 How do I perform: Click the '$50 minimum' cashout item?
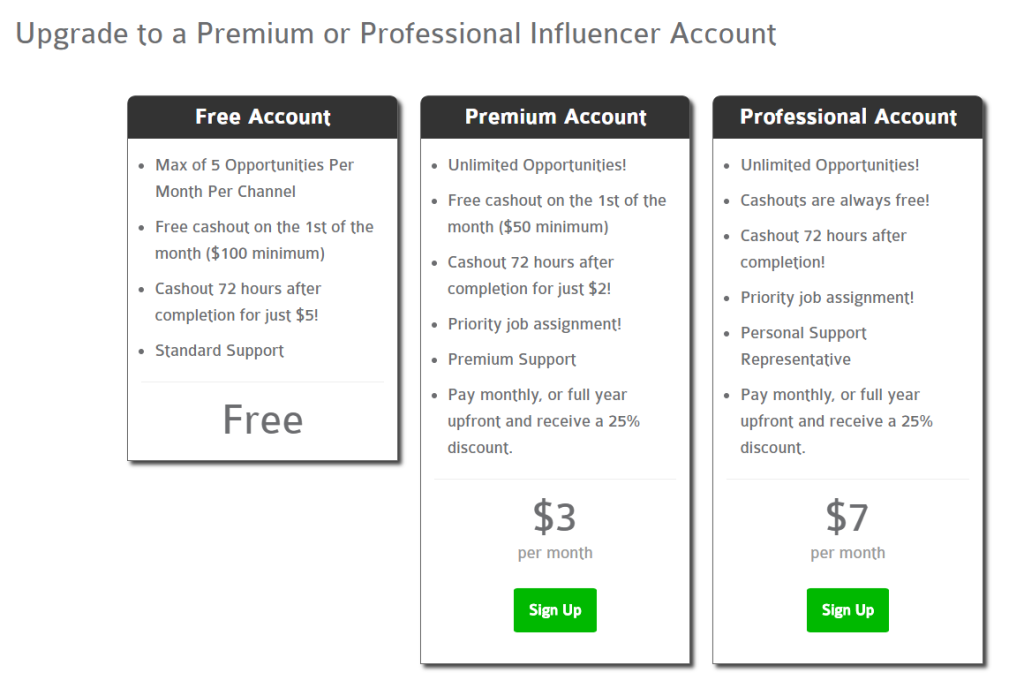point(556,213)
